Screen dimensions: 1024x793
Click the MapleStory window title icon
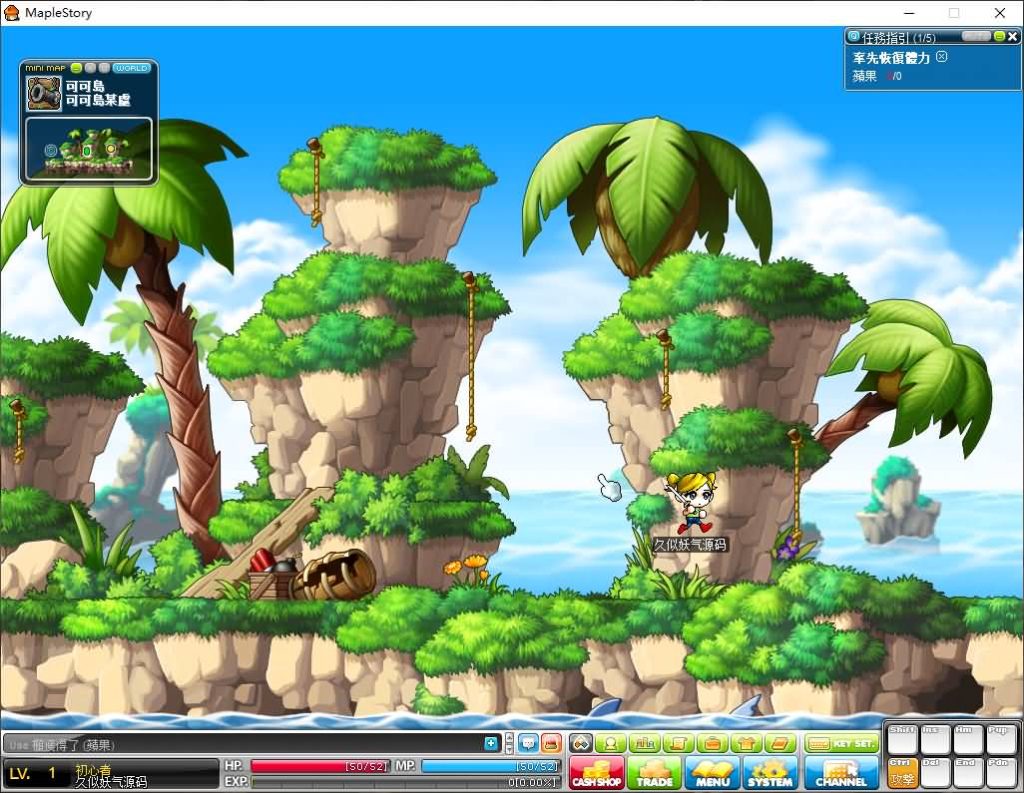click(x=12, y=12)
